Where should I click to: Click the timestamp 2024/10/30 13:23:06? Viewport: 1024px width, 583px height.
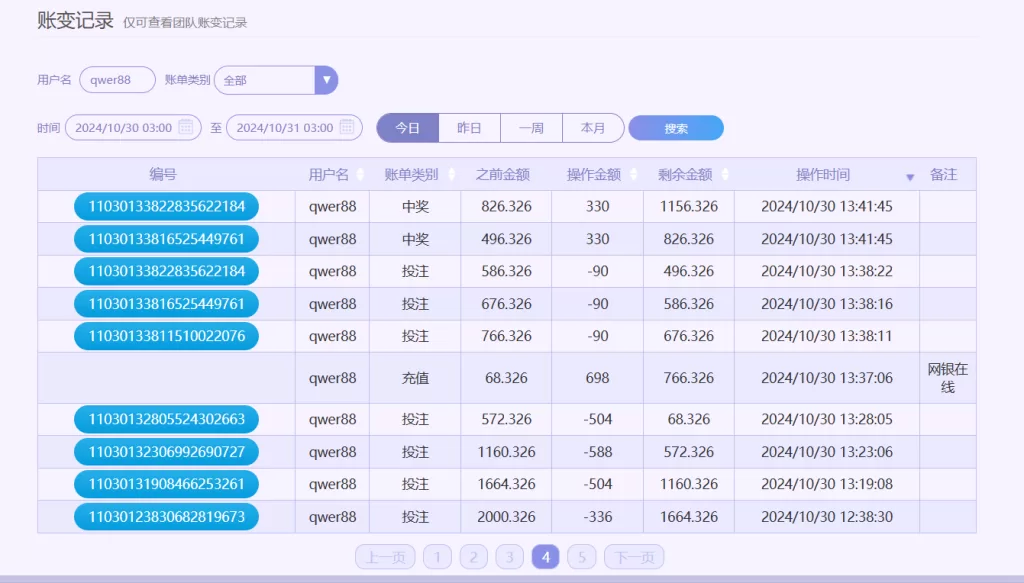coord(827,452)
